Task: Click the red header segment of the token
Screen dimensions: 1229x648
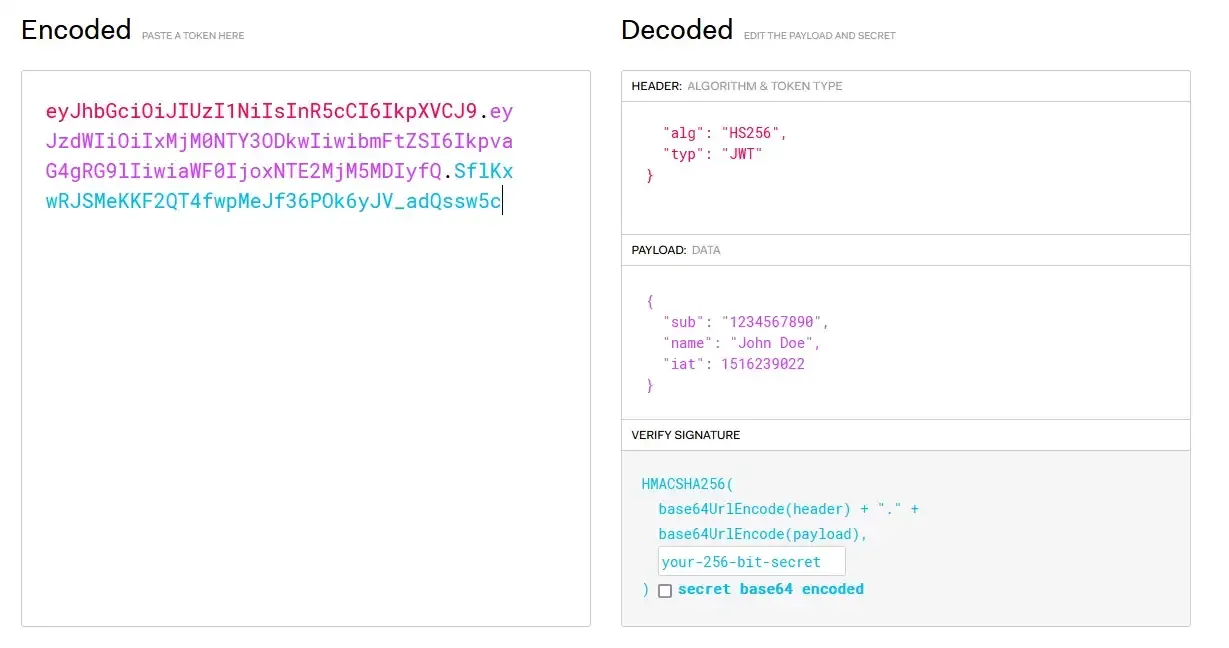Action: click(x=262, y=111)
